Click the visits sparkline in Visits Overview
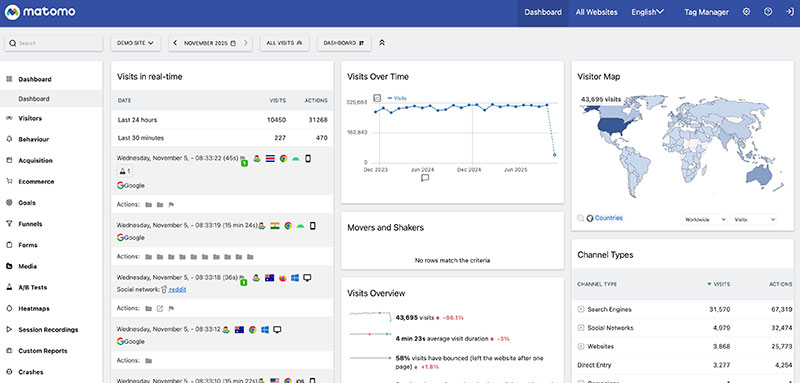Viewport: 800px width, 383px height. point(370,316)
